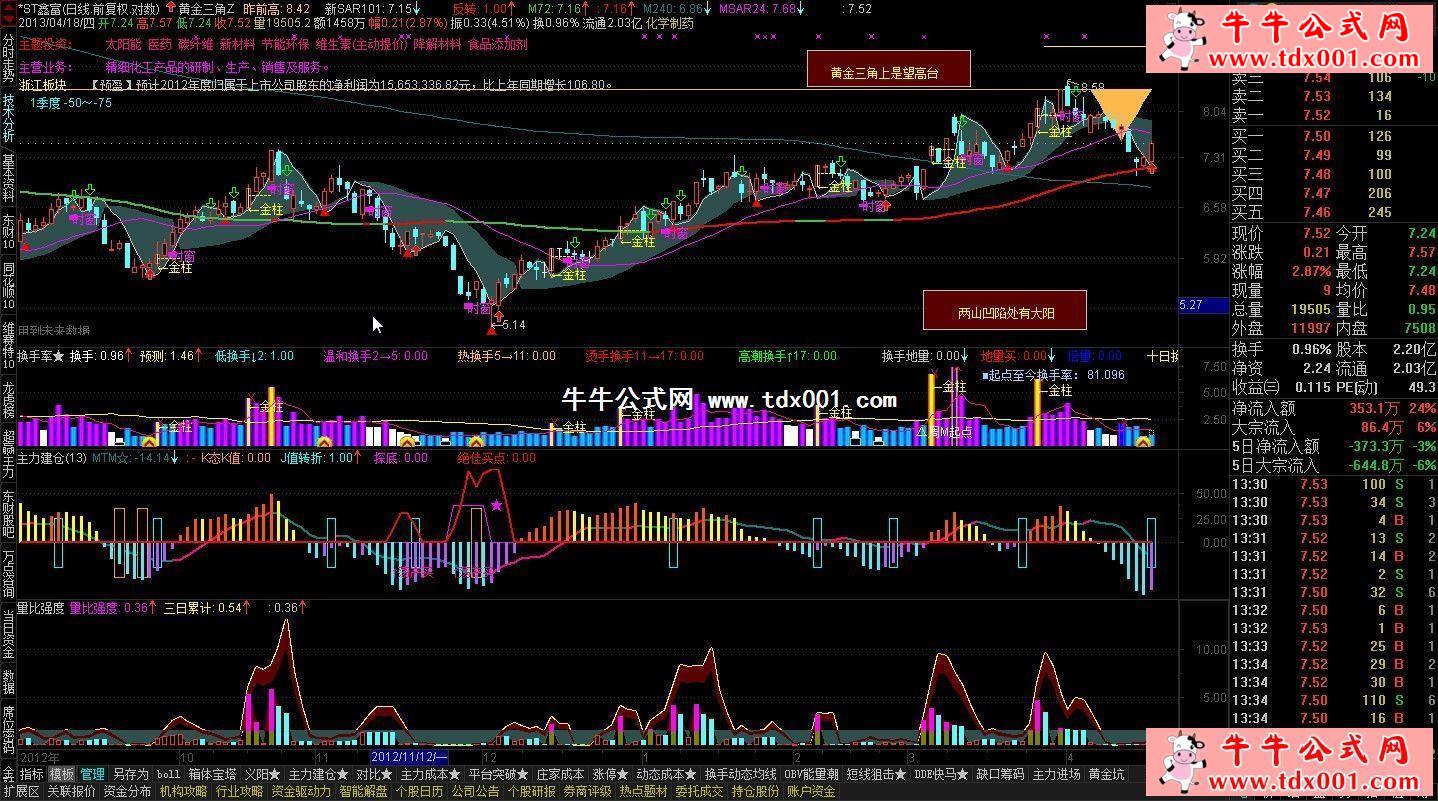Open the 分时走势 sidebar panel

pos(8,52)
